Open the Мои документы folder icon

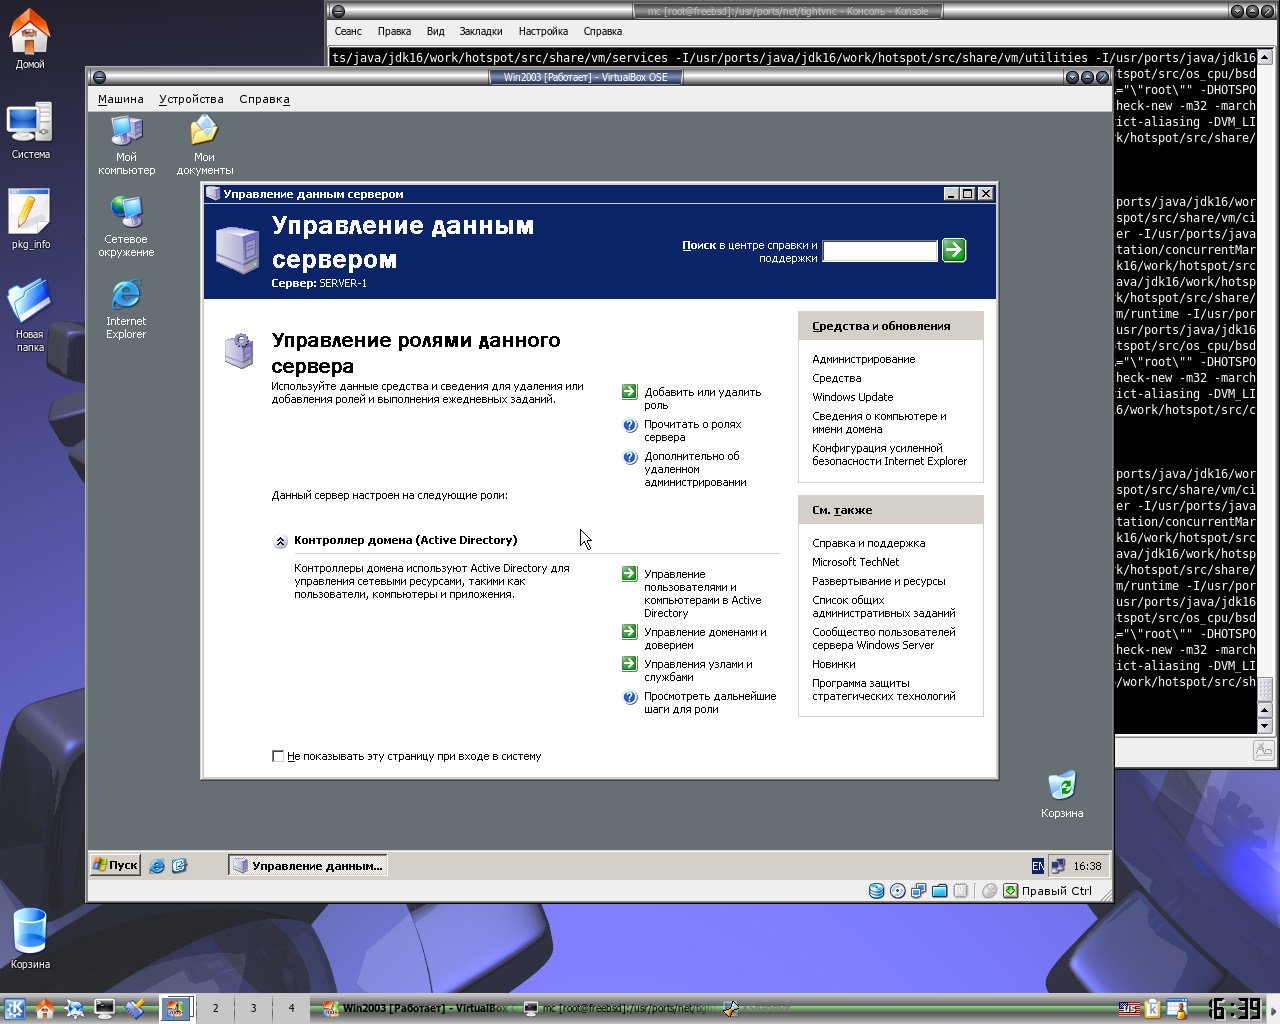click(204, 132)
